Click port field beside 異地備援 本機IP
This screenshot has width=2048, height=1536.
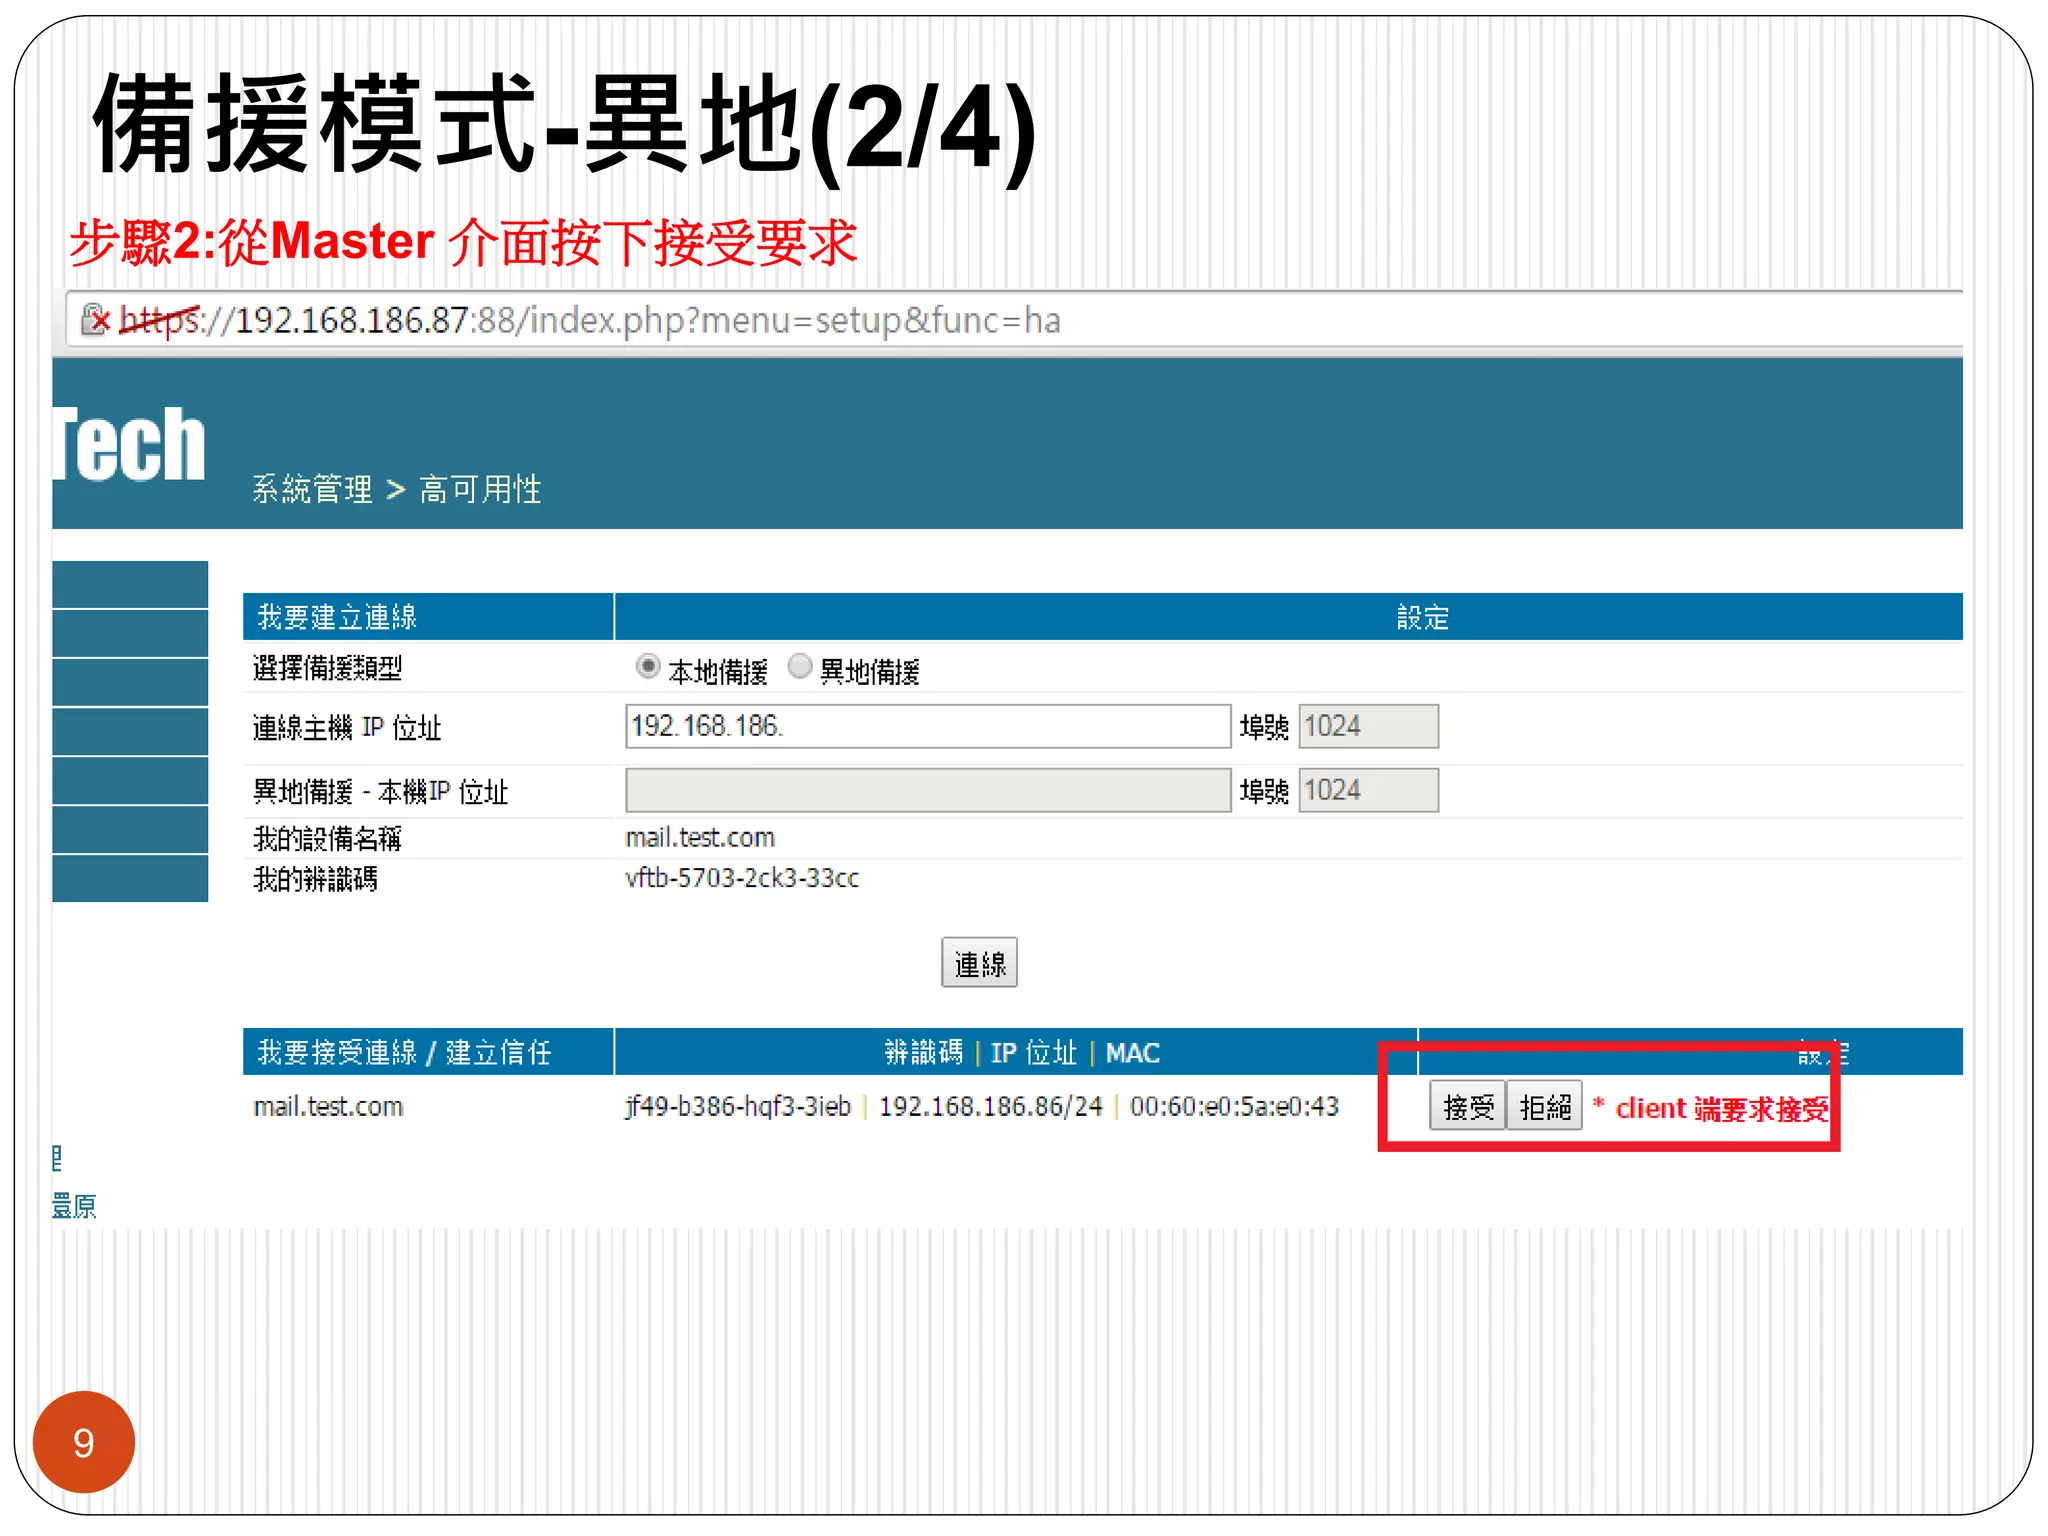pos(1368,790)
